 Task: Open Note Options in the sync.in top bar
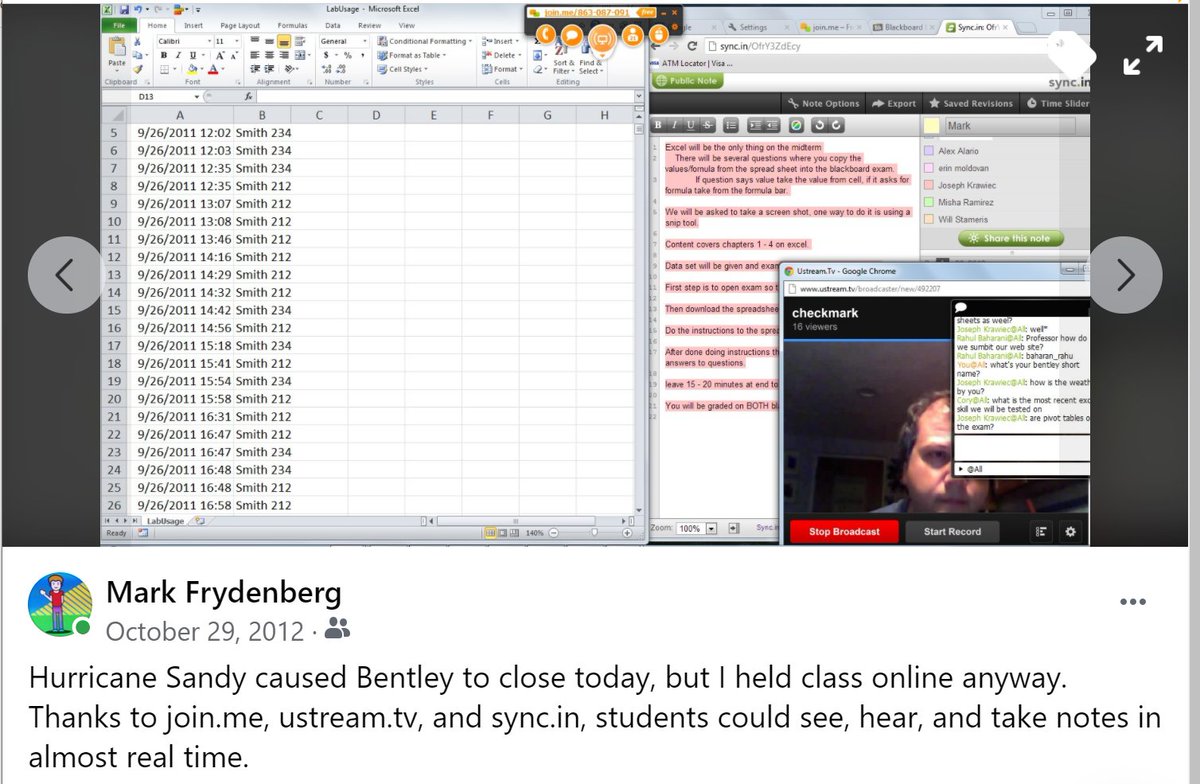823,103
